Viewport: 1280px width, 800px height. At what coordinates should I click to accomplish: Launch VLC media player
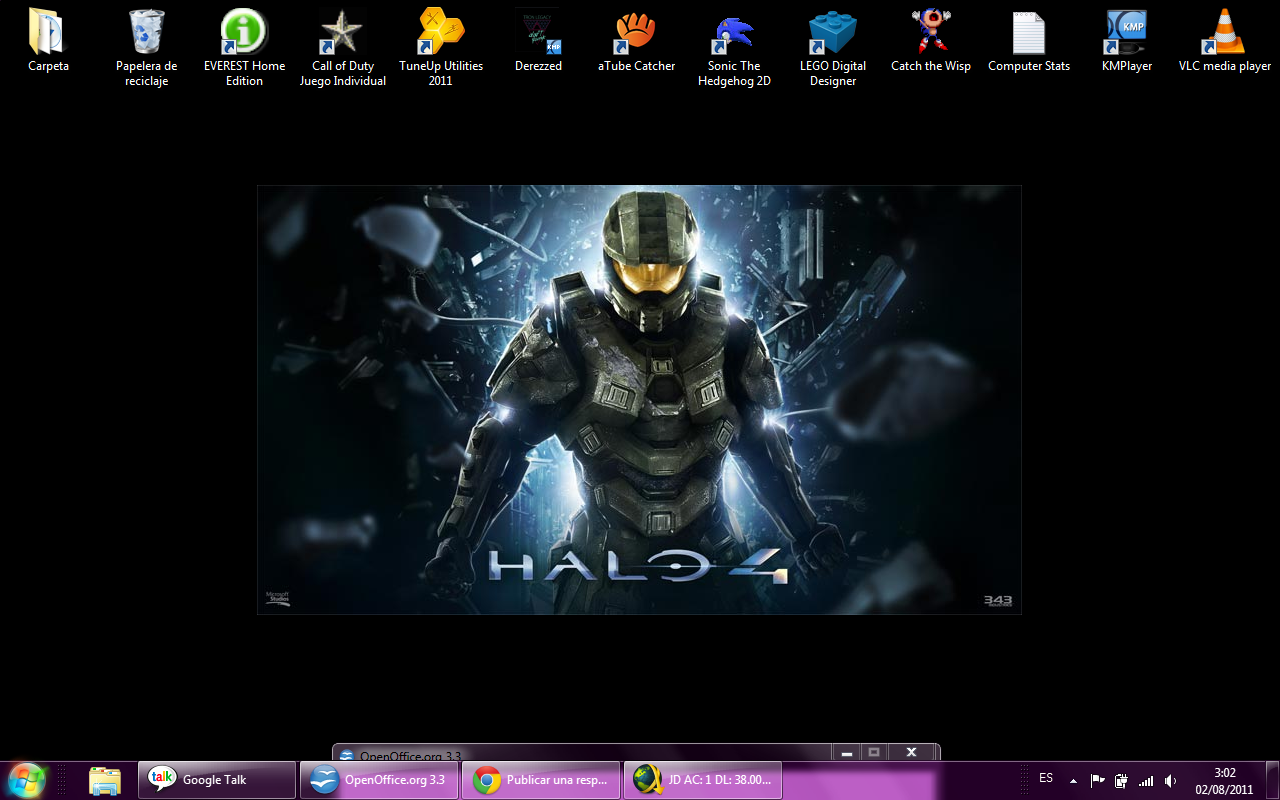pos(1224,30)
